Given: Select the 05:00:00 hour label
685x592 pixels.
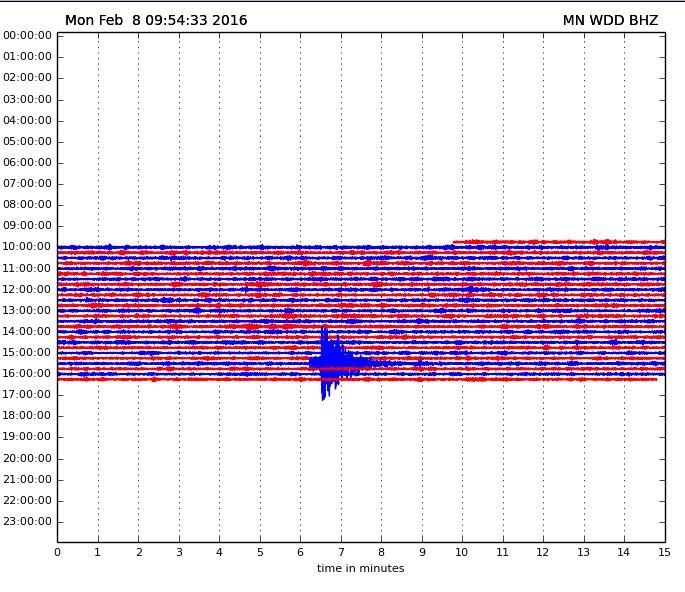Looking at the screenshot, I should (x=27, y=141).
